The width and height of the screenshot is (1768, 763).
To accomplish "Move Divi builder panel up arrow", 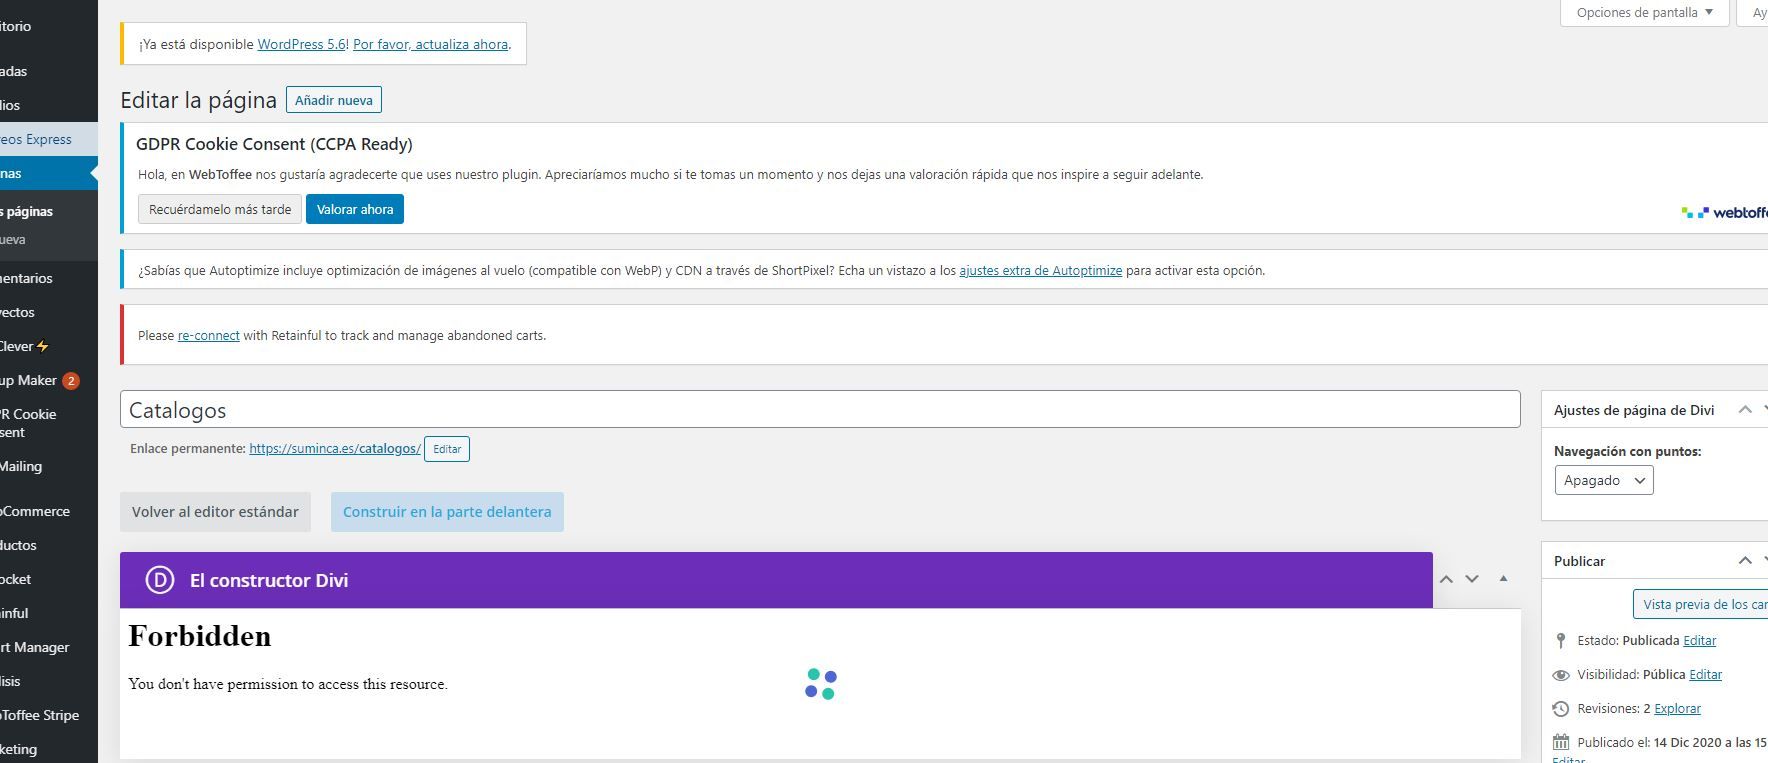I will (1446, 579).
